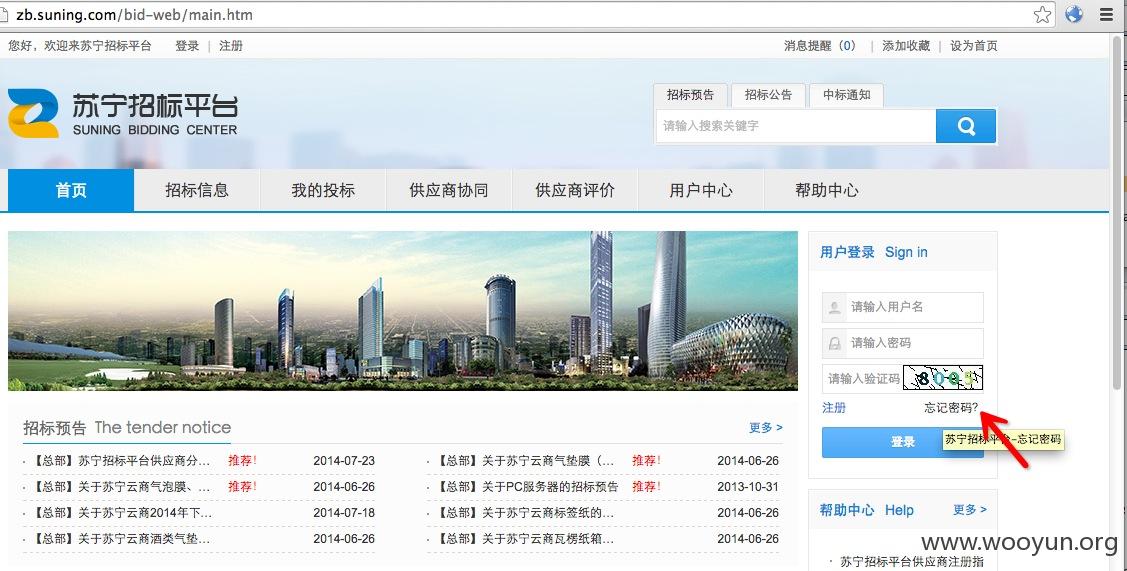The height and width of the screenshot is (571, 1127).
Task: Click the address bar URL
Action: (134, 14)
